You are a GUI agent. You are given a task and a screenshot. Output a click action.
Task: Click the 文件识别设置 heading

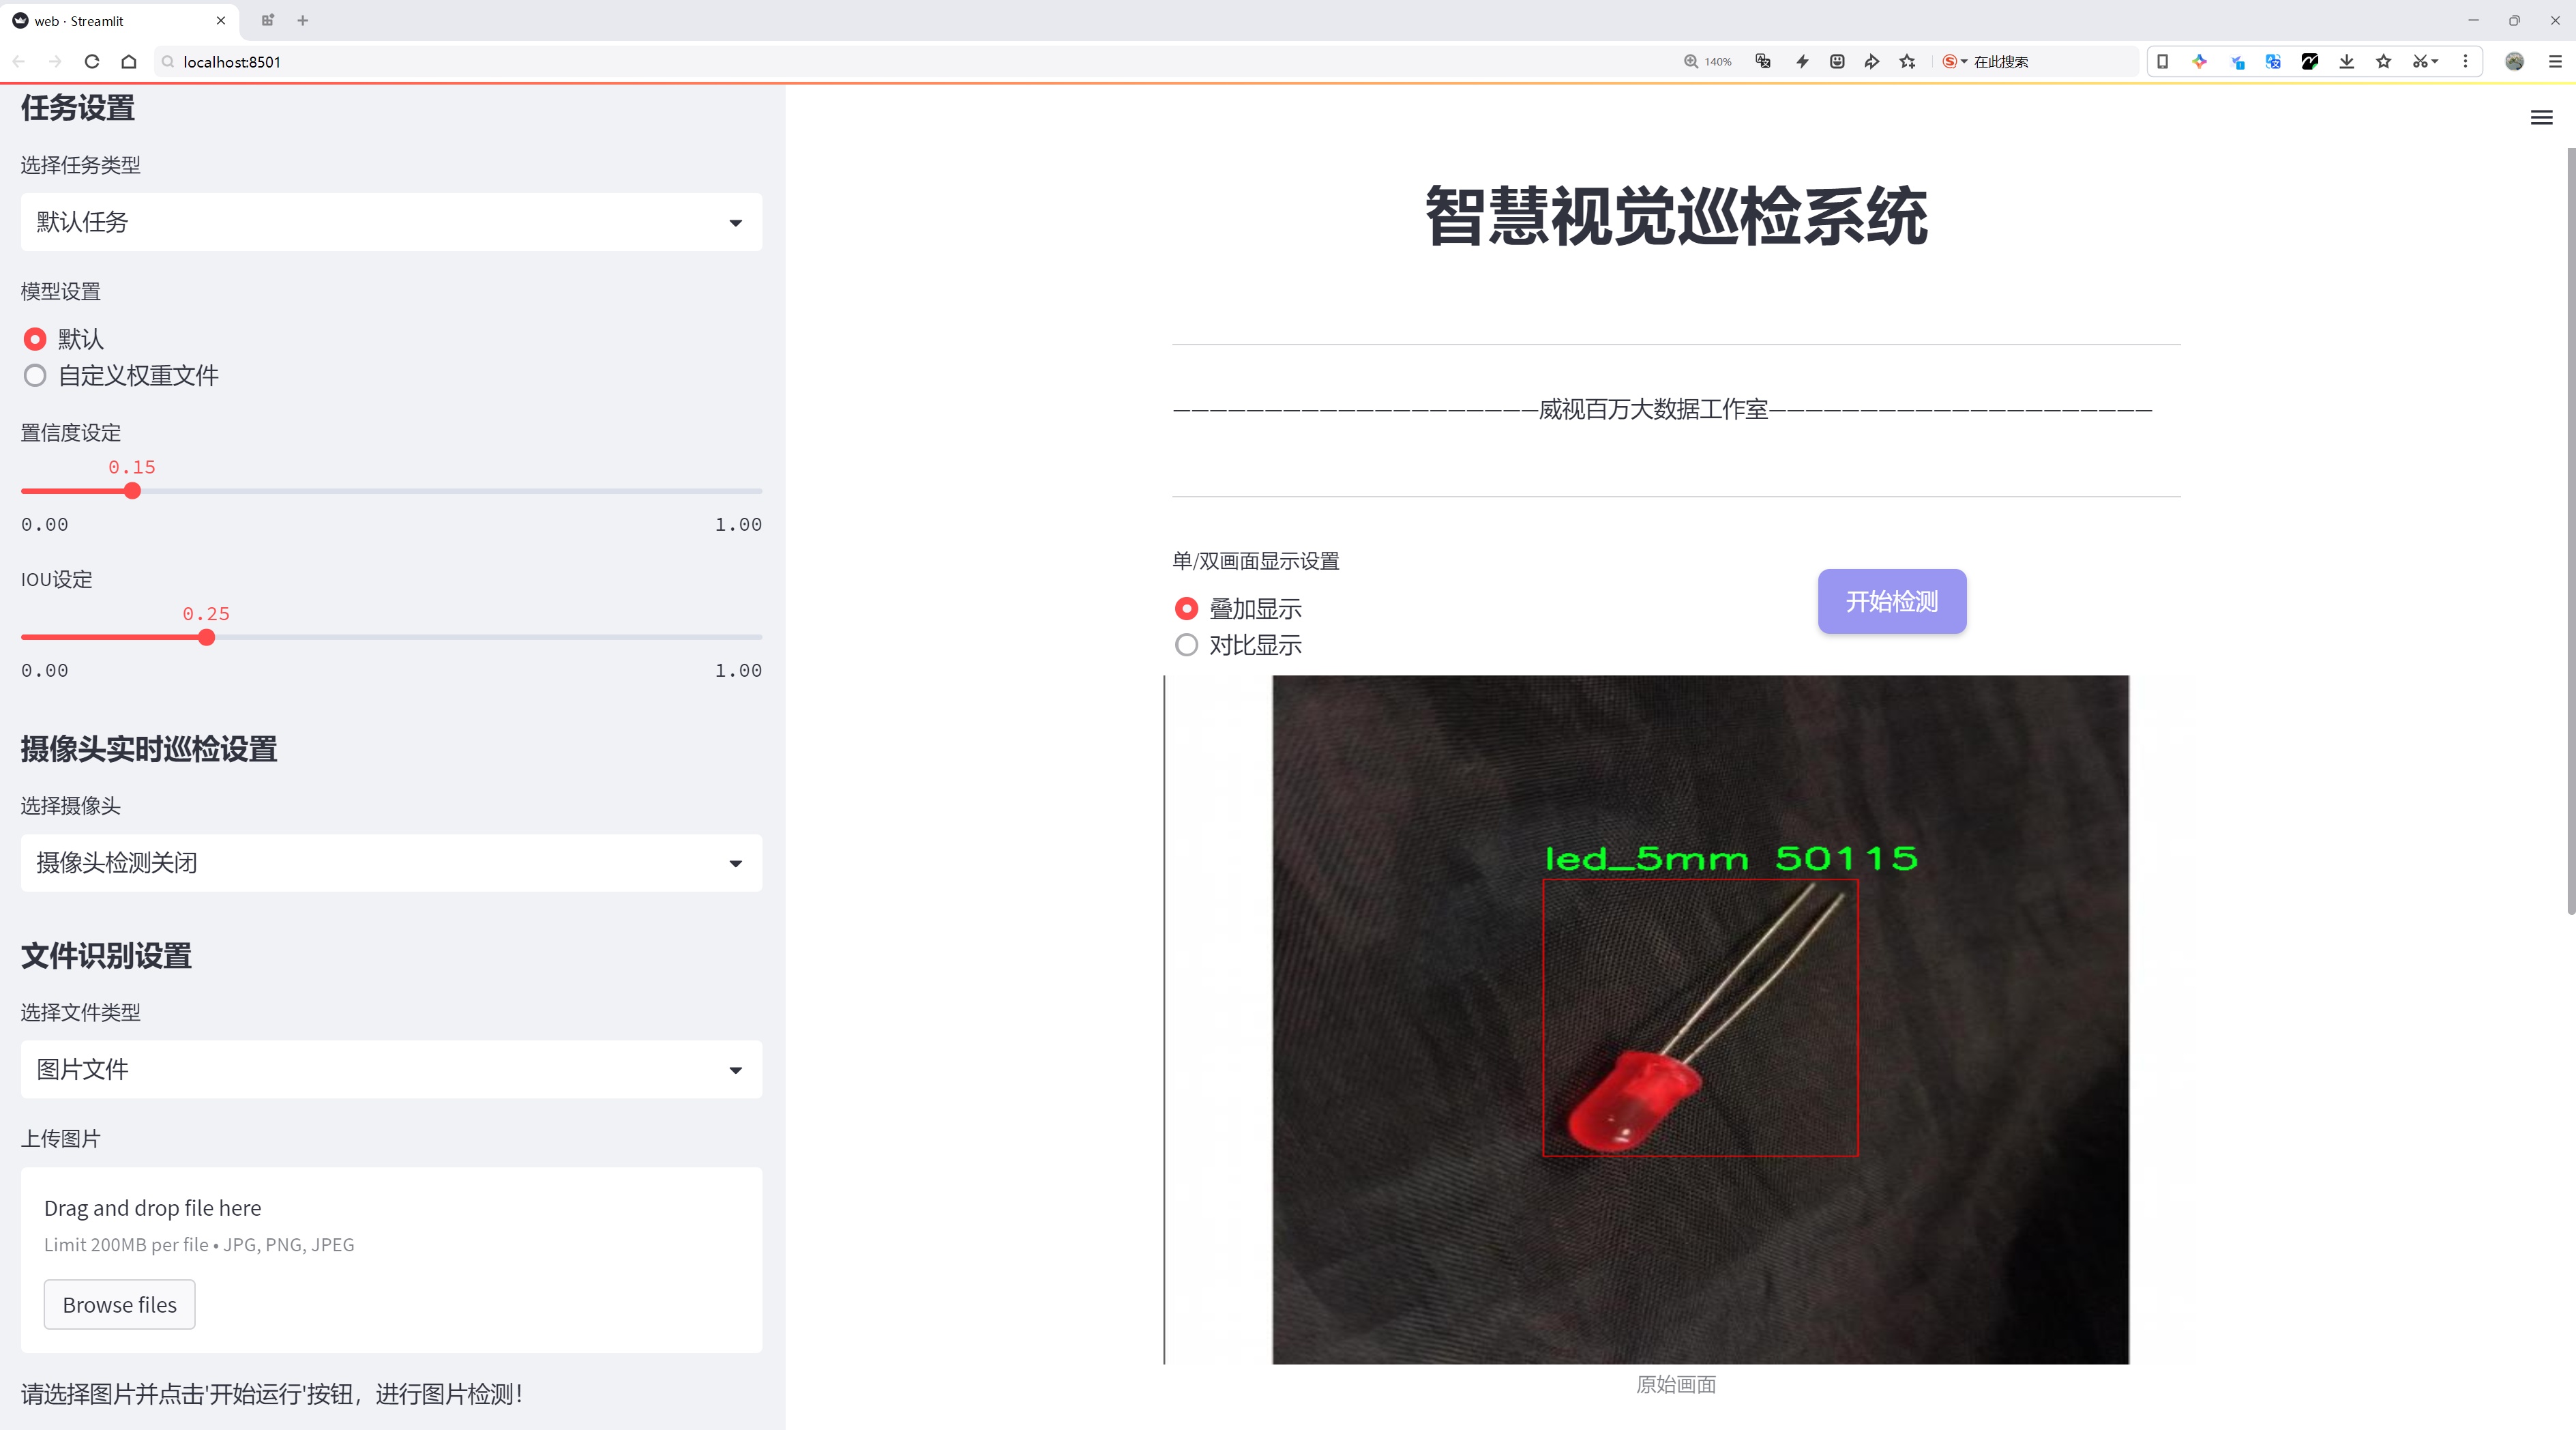pos(106,956)
